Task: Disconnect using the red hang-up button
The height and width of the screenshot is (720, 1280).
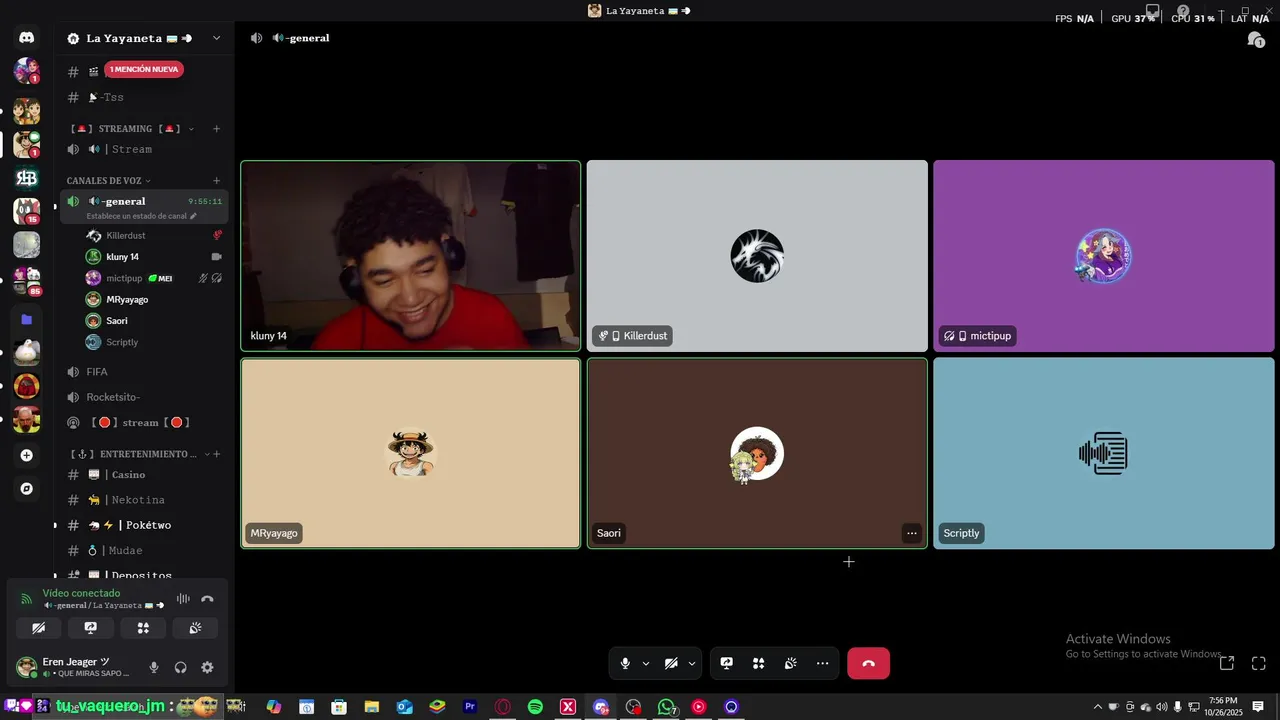Action: click(x=868, y=663)
